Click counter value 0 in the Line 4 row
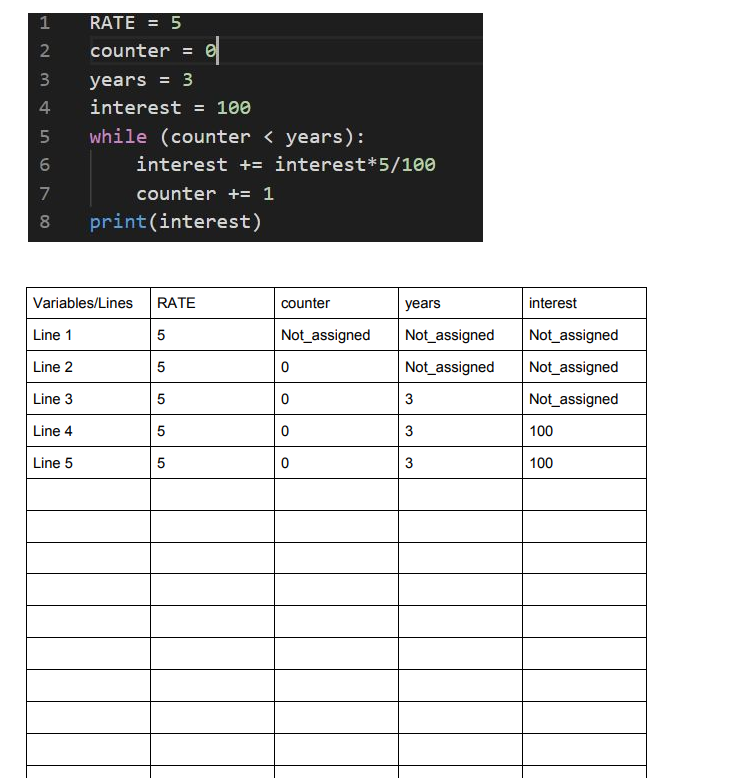Viewport: 733px width, 778px height. [285, 431]
